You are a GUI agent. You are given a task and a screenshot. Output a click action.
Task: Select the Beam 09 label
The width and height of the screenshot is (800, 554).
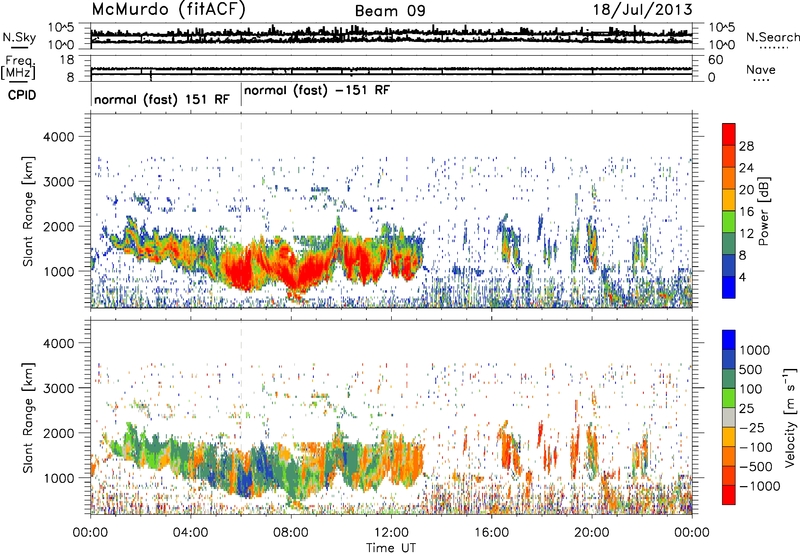390,11
